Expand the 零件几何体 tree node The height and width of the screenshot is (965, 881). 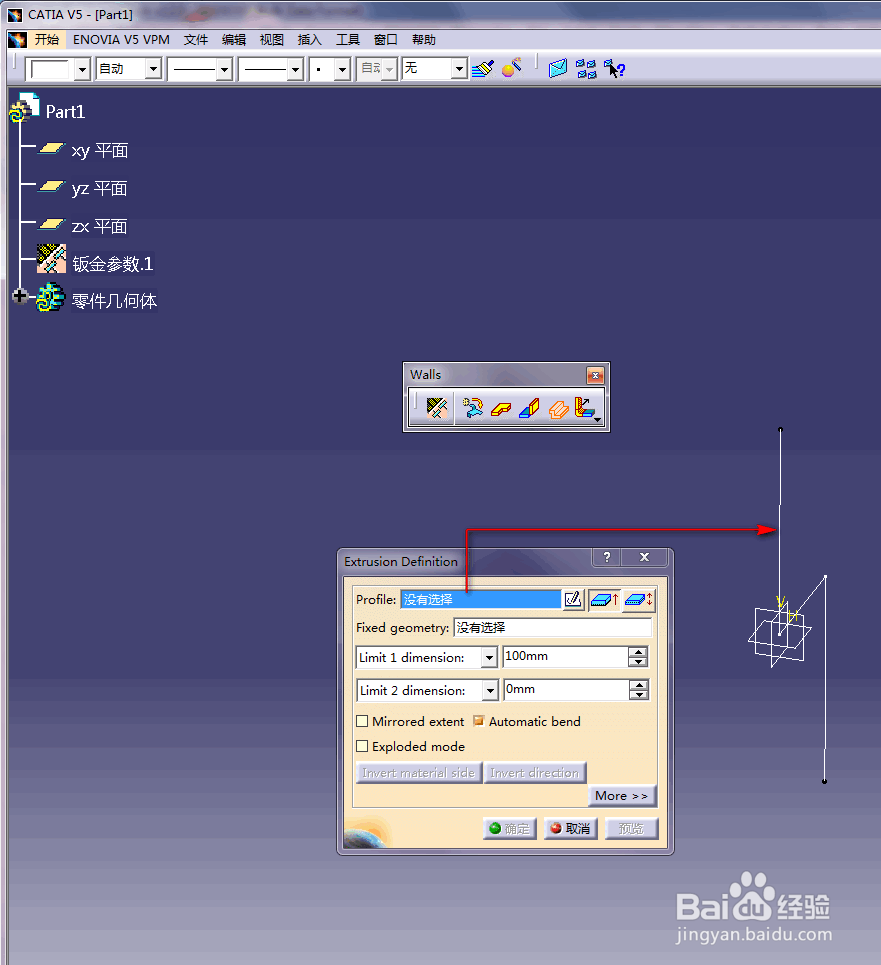pyautogui.click(x=20, y=296)
